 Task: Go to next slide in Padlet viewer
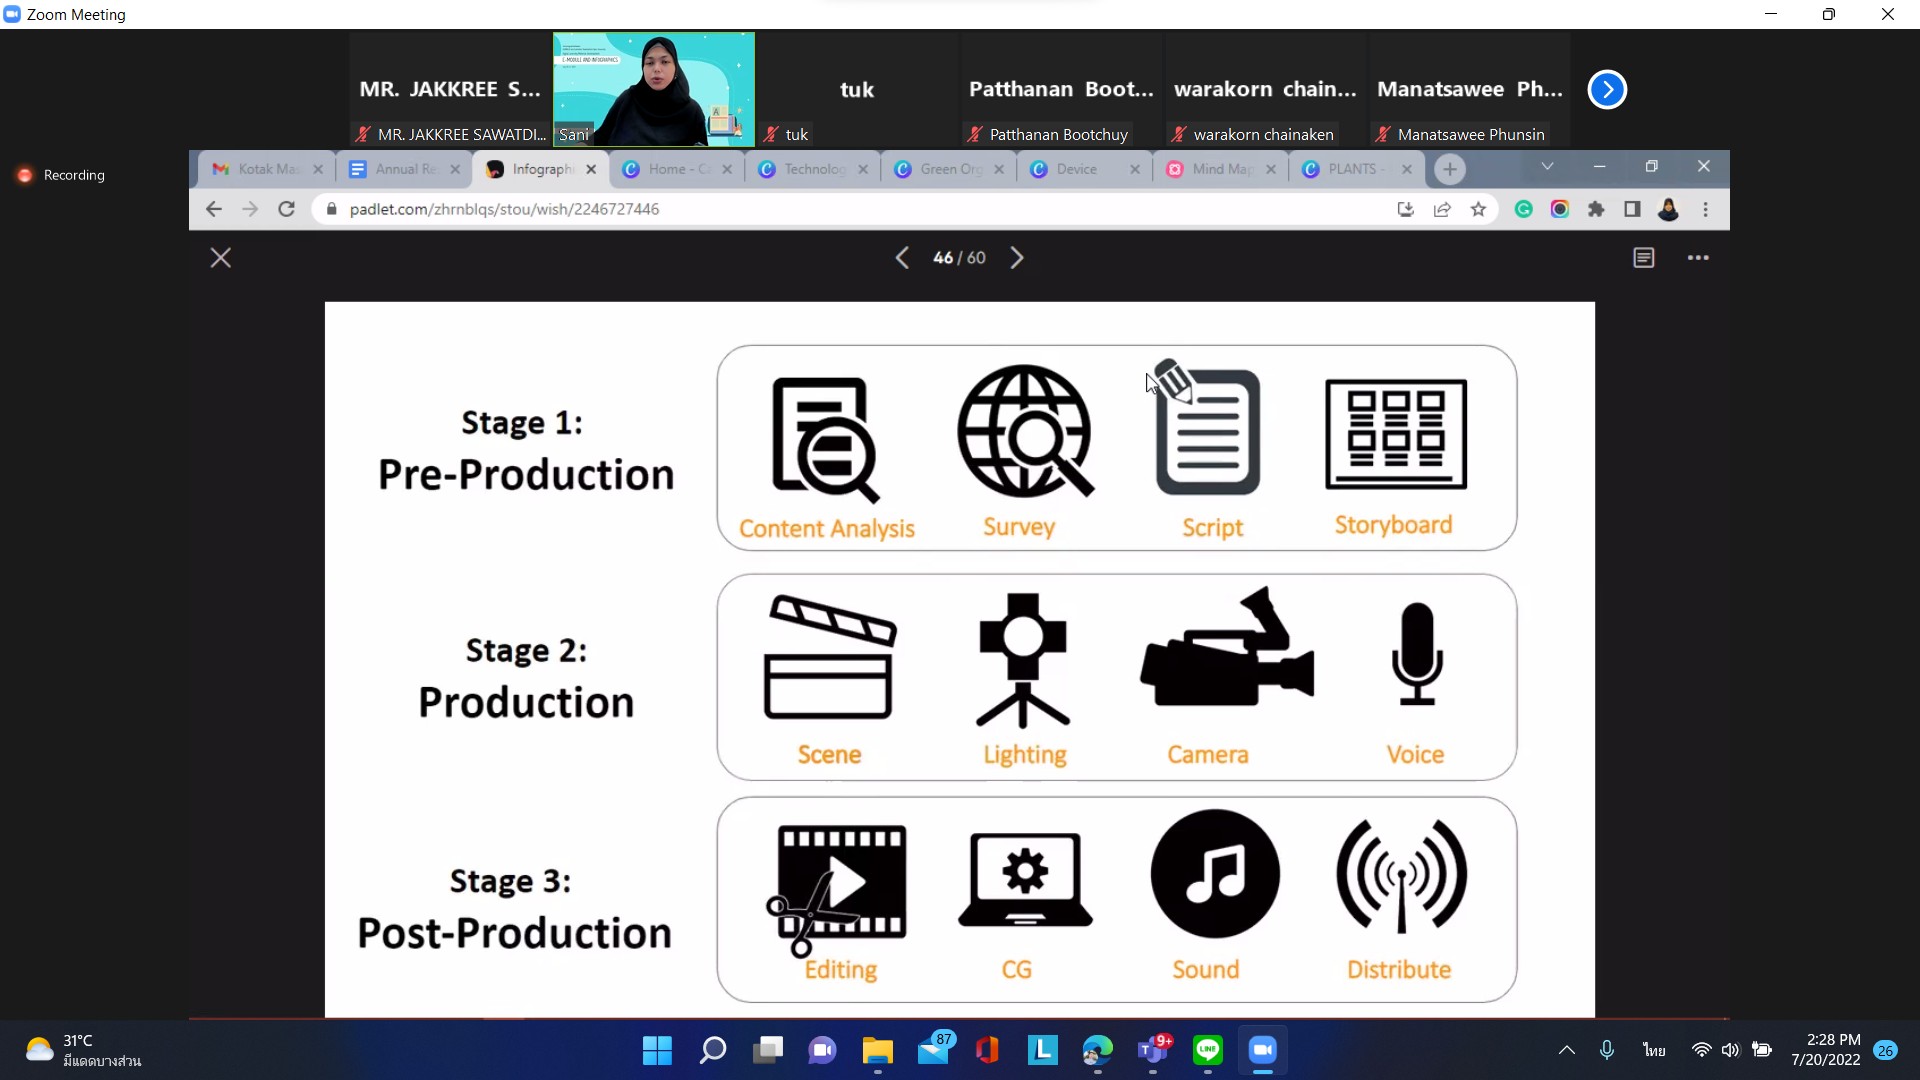[x=1017, y=258]
